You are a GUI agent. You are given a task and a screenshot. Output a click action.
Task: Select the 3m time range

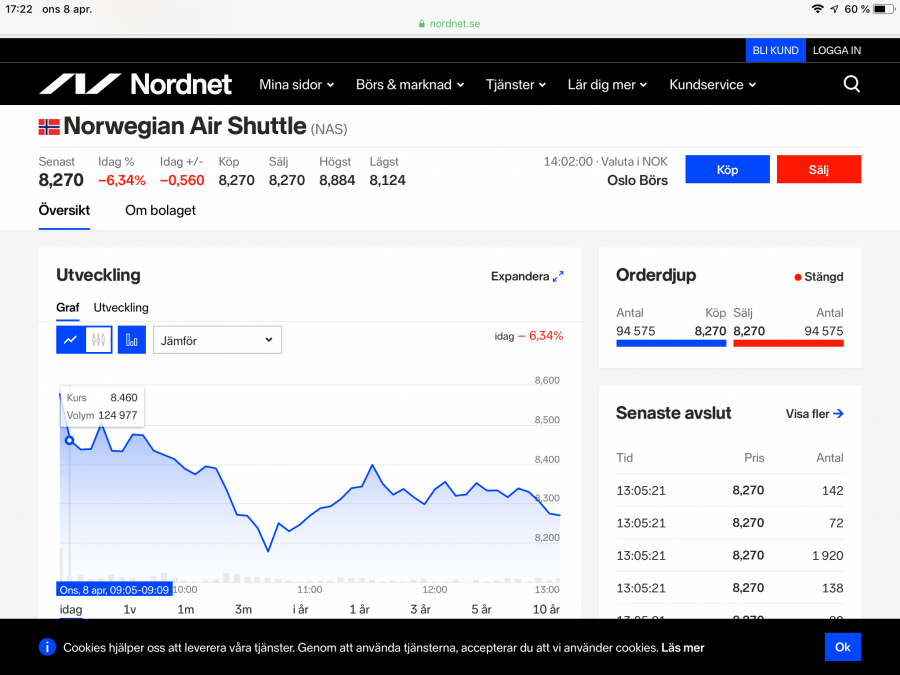tap(243, 609)
